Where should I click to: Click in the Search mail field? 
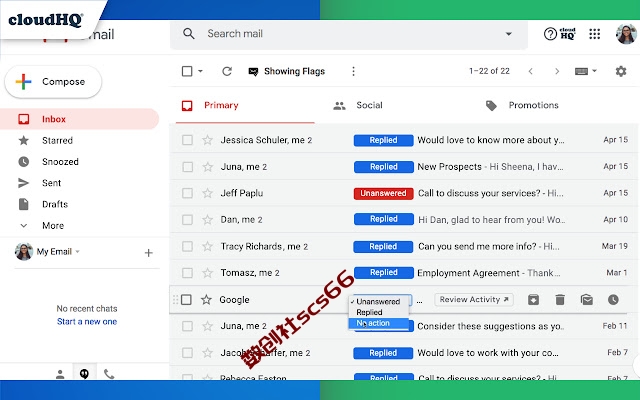[x=351, y=34]
